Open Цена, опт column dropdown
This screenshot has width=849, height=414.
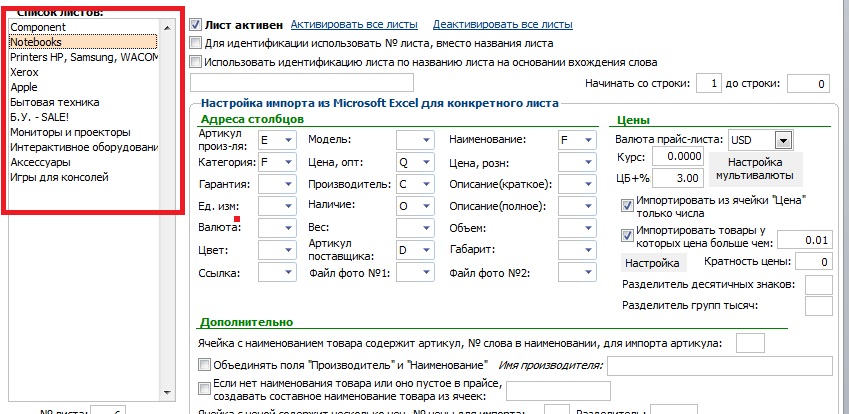tap(427, 162)
